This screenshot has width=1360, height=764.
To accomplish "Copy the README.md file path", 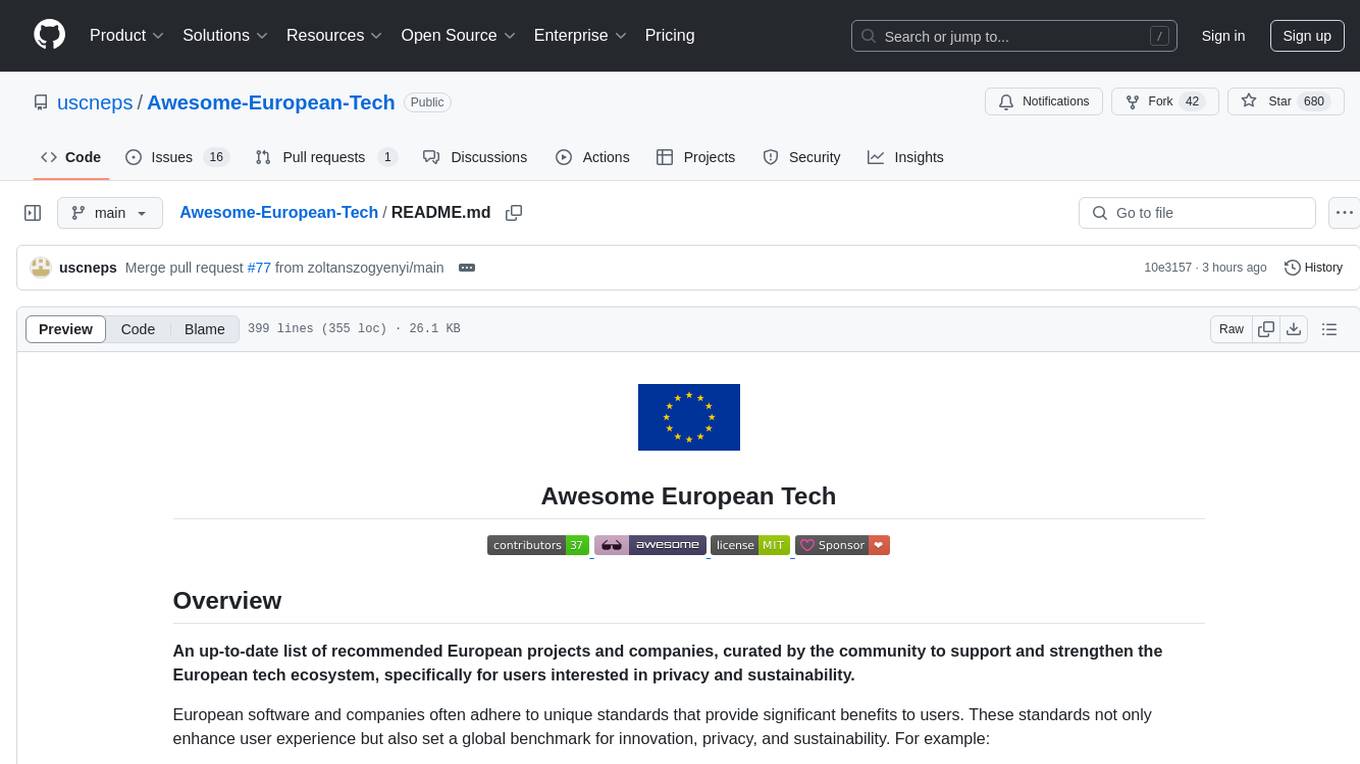I will (x=514, y=213).
